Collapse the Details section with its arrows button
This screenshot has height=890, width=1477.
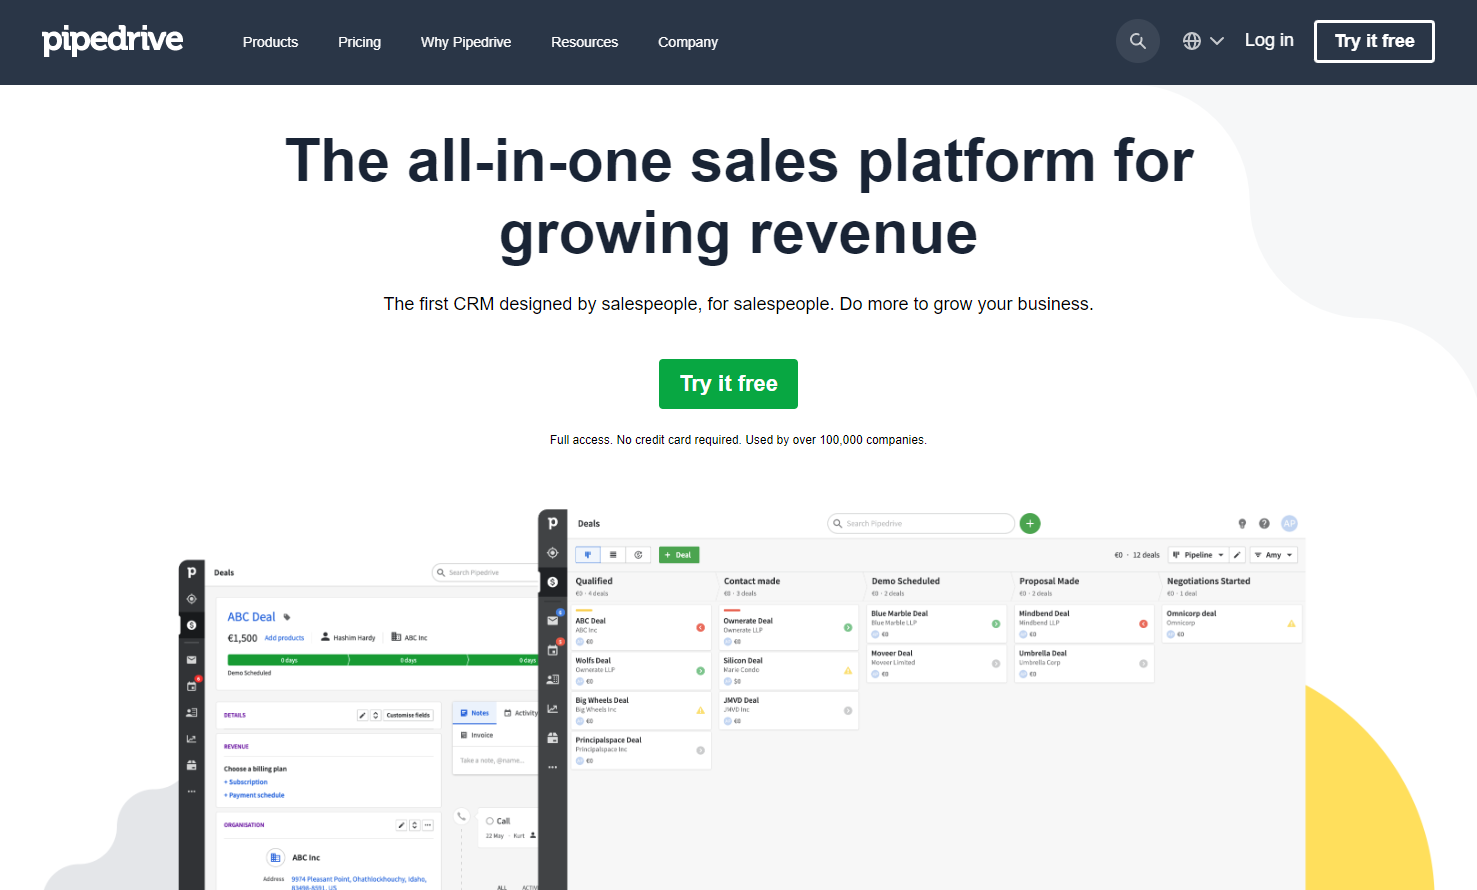pos(376,715)
